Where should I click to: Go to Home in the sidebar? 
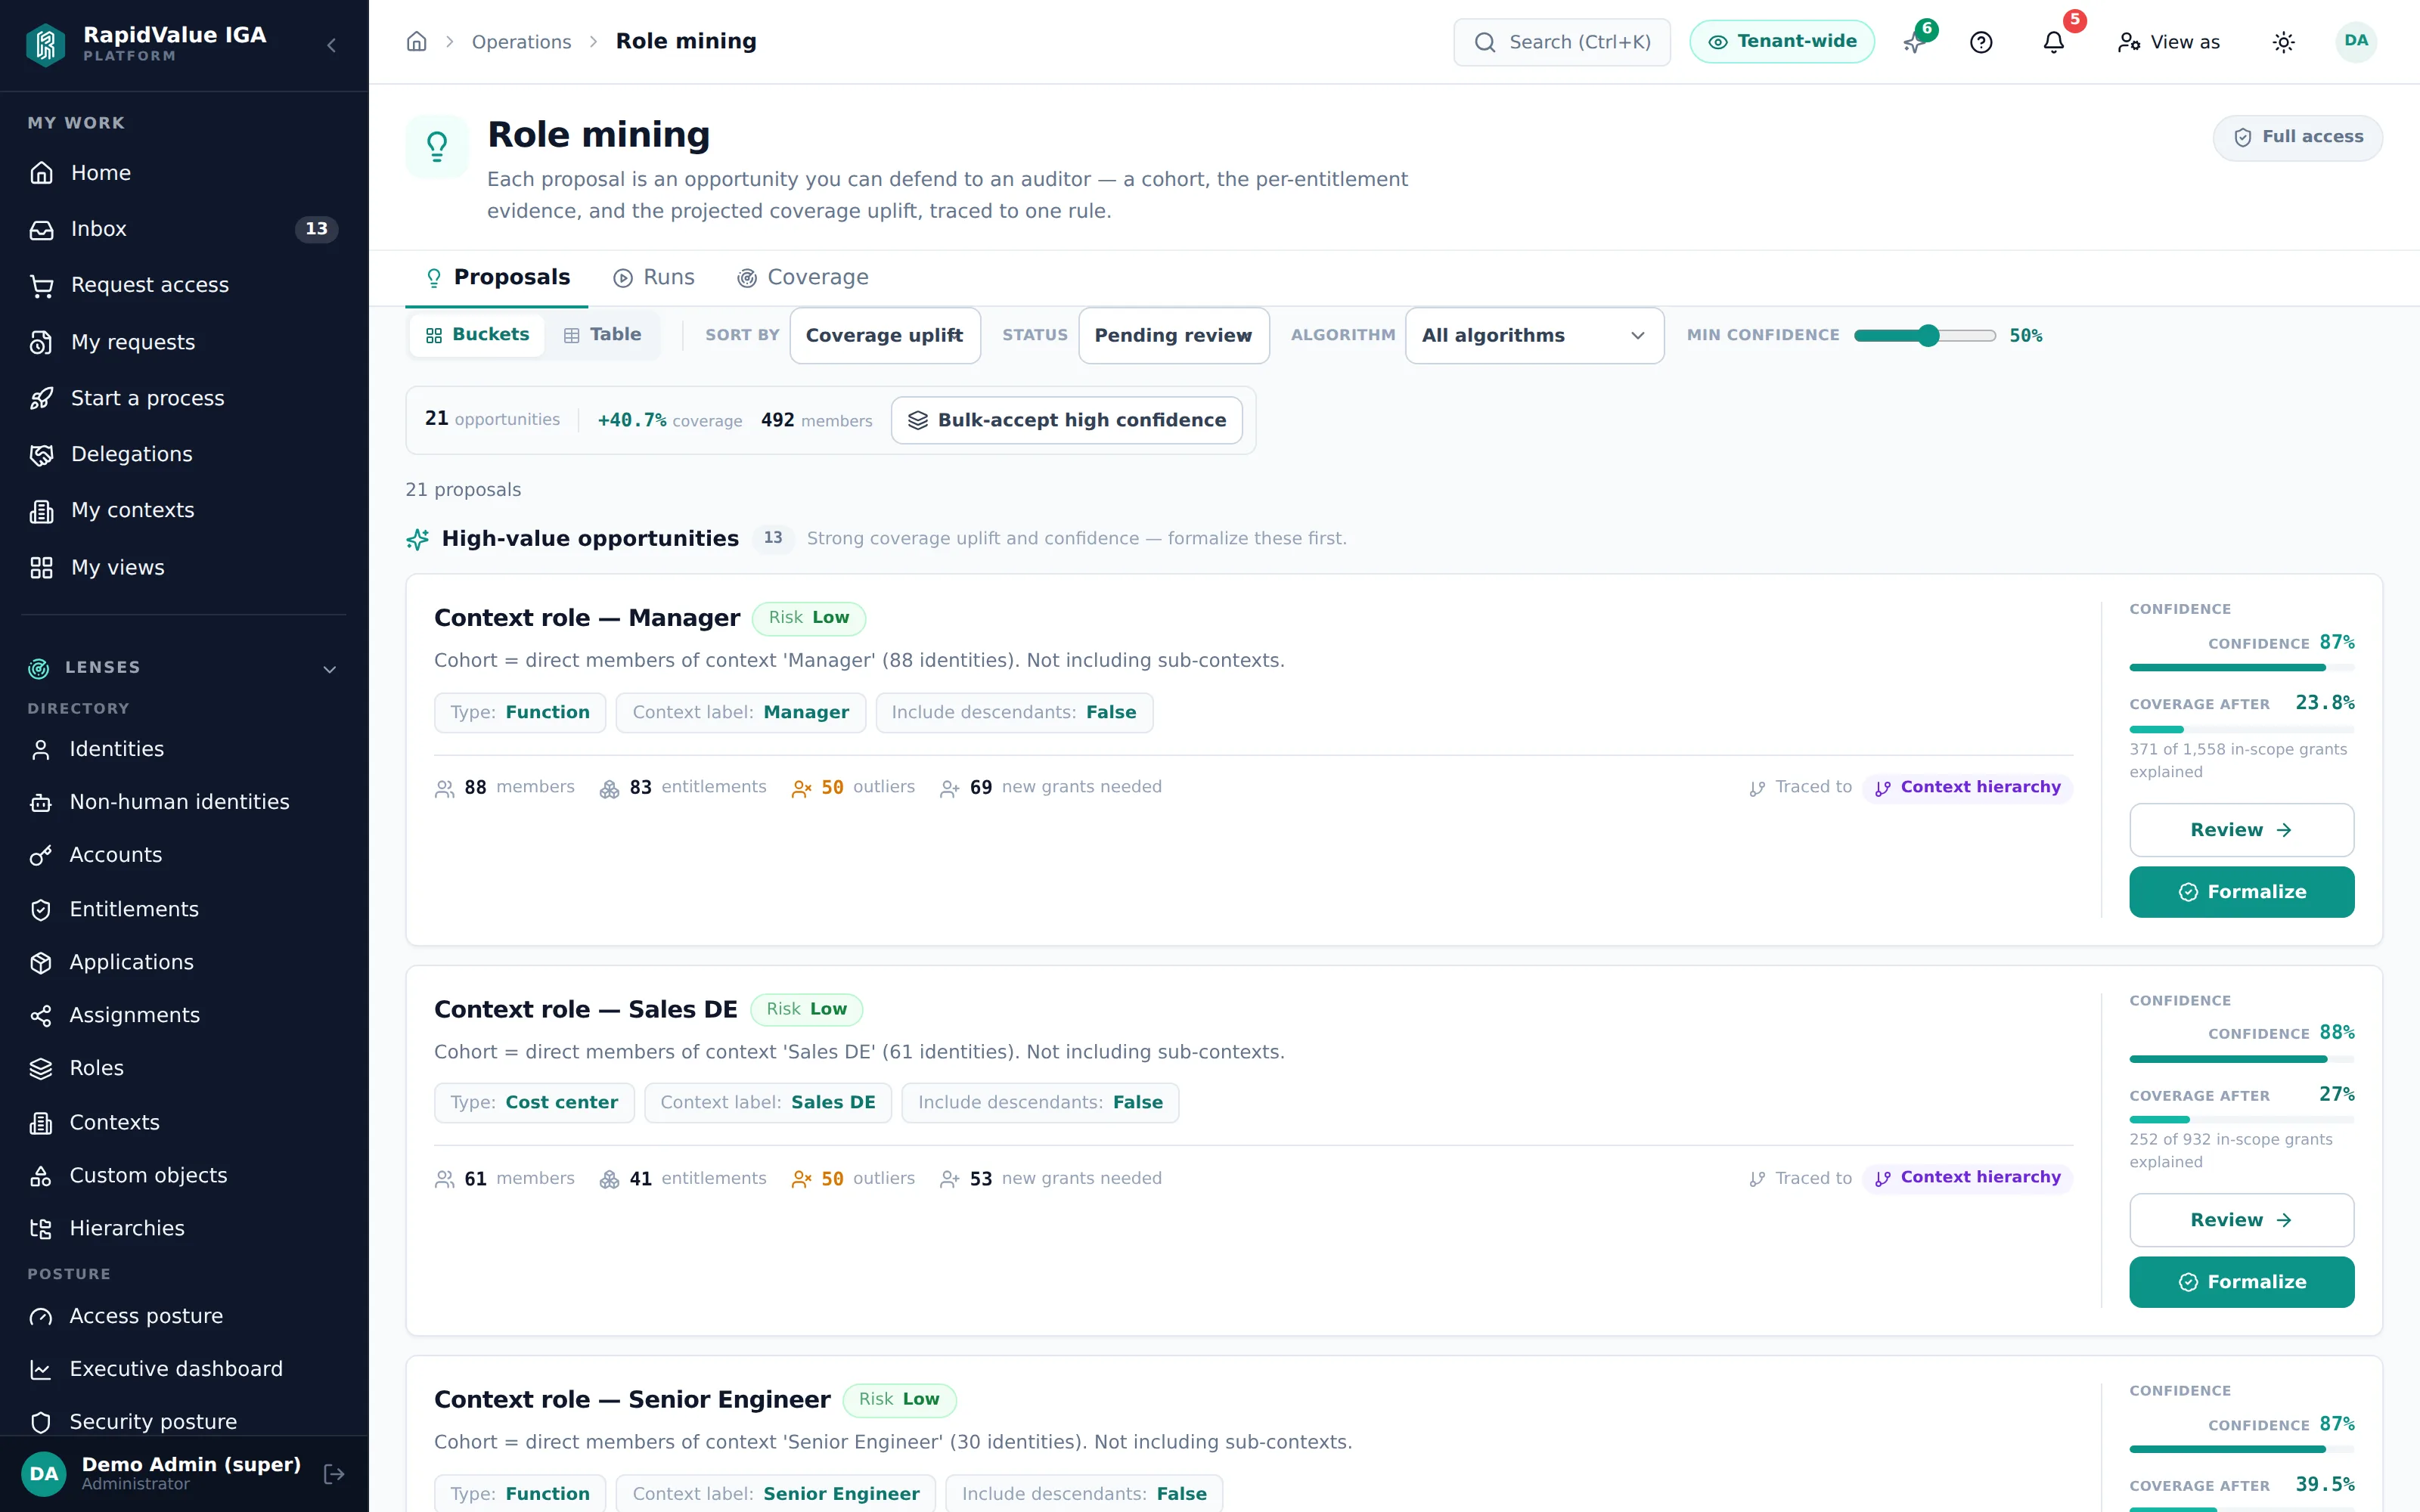184,173
